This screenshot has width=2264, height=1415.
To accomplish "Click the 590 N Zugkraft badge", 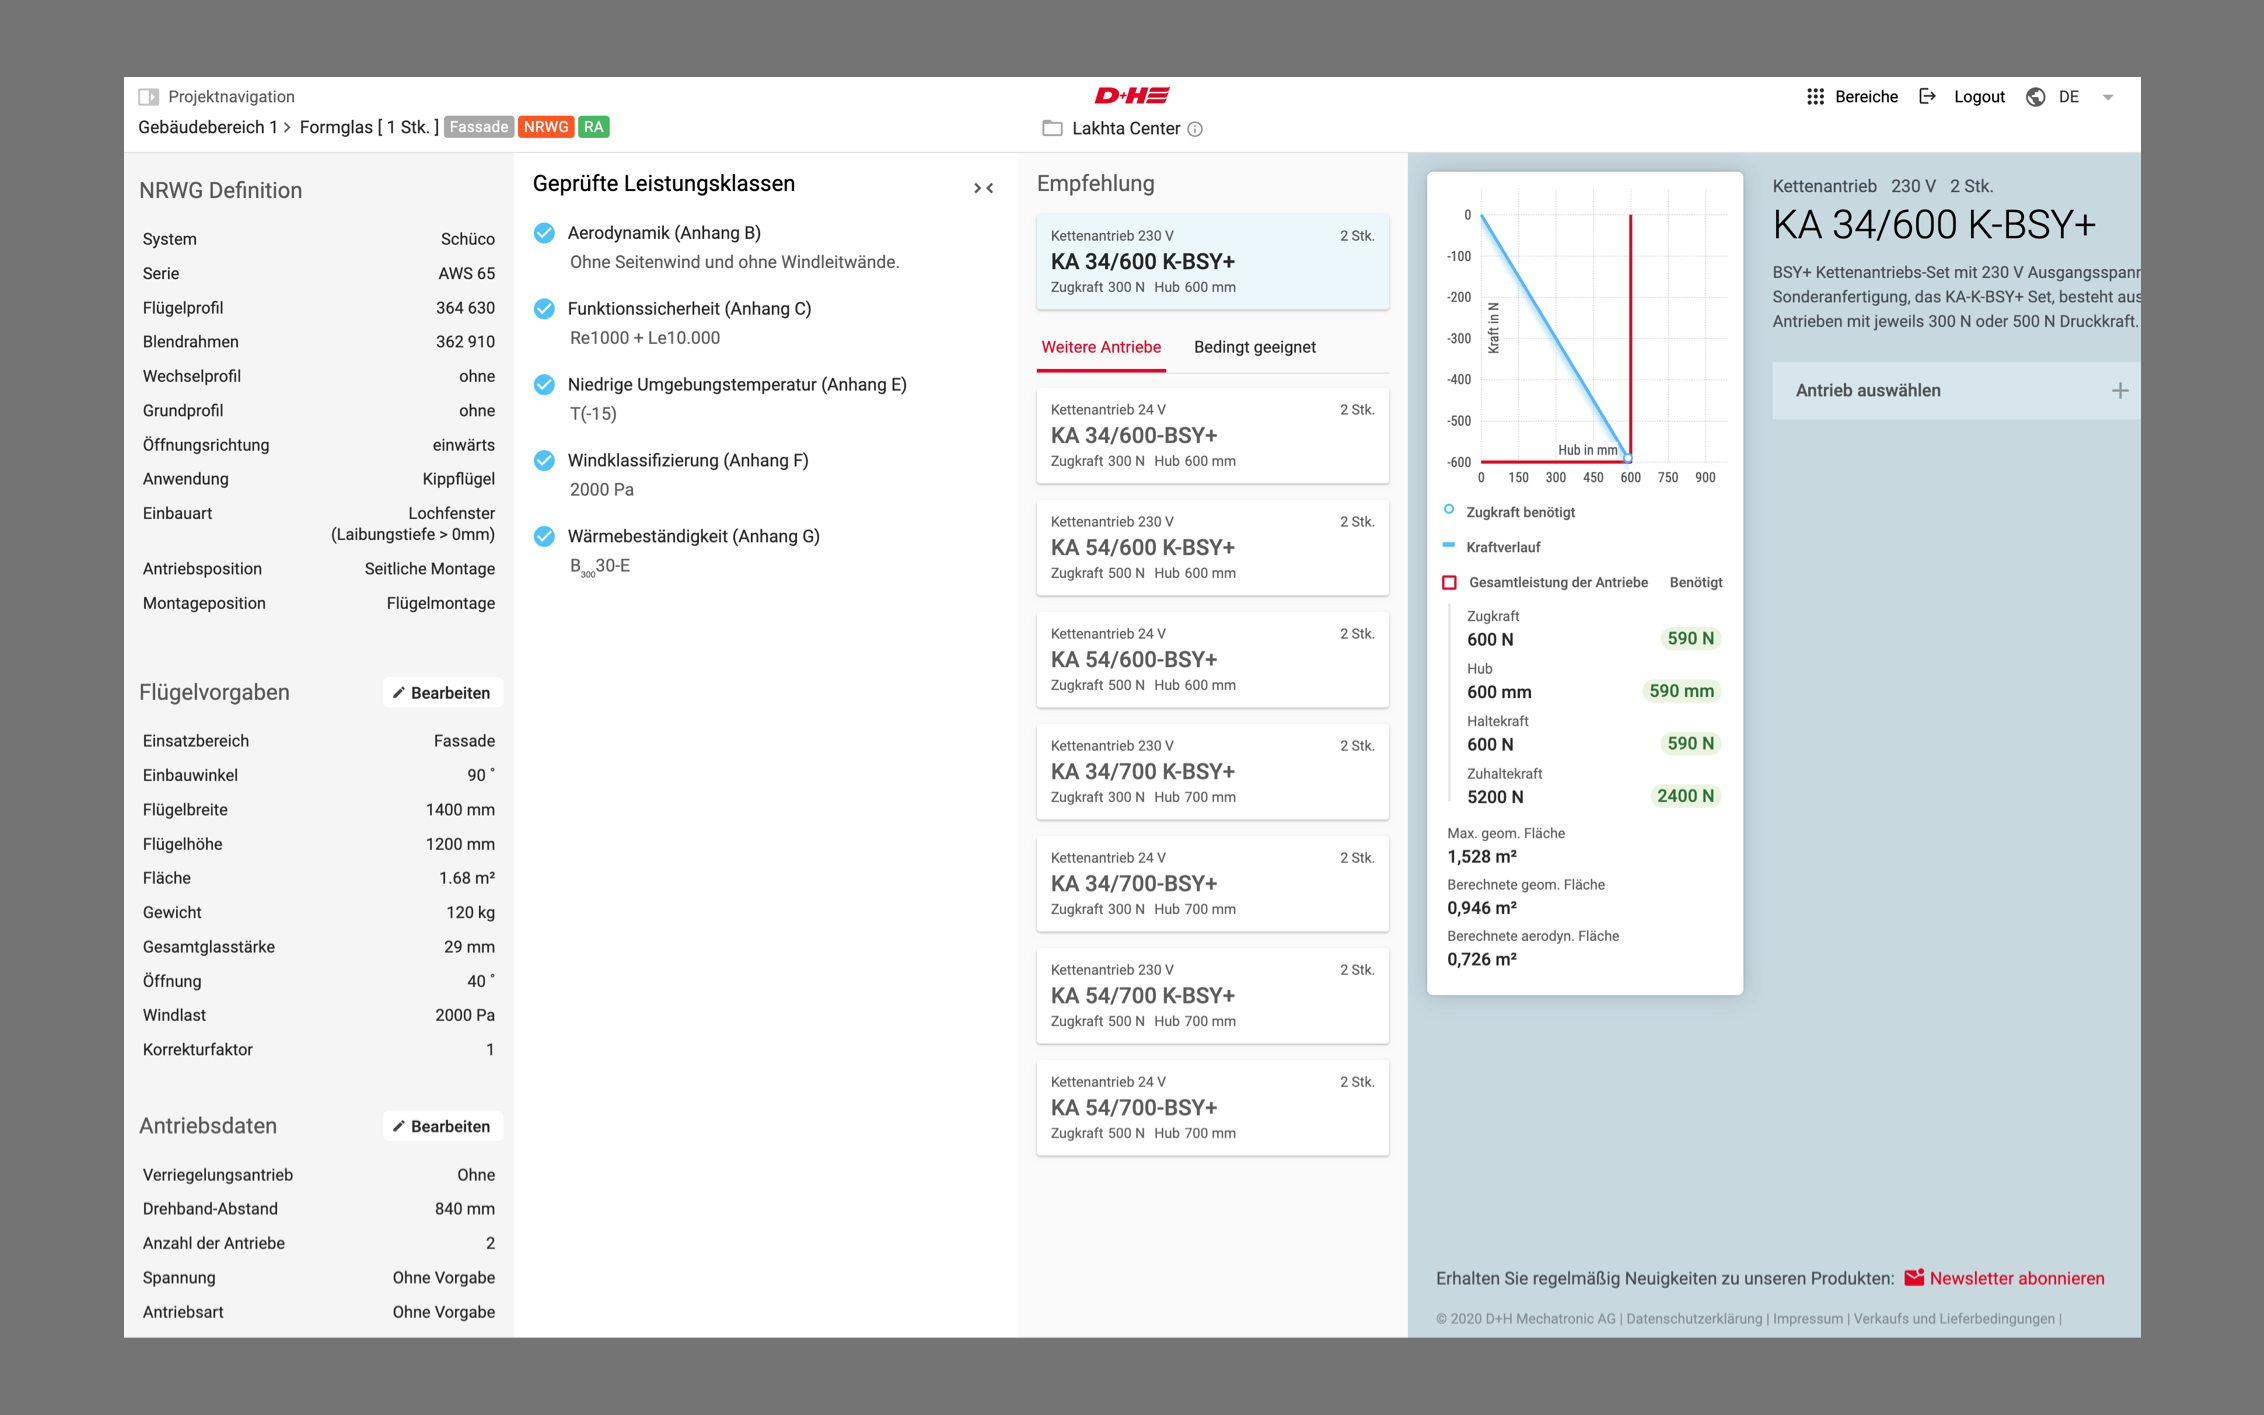I will pyautogui.click(x=1690, y=639).
